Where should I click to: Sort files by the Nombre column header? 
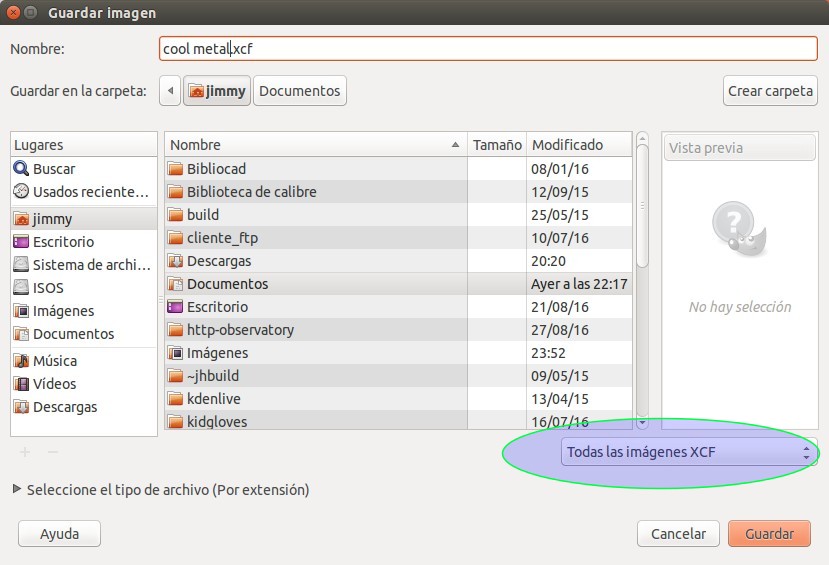[x=315, y=145]
